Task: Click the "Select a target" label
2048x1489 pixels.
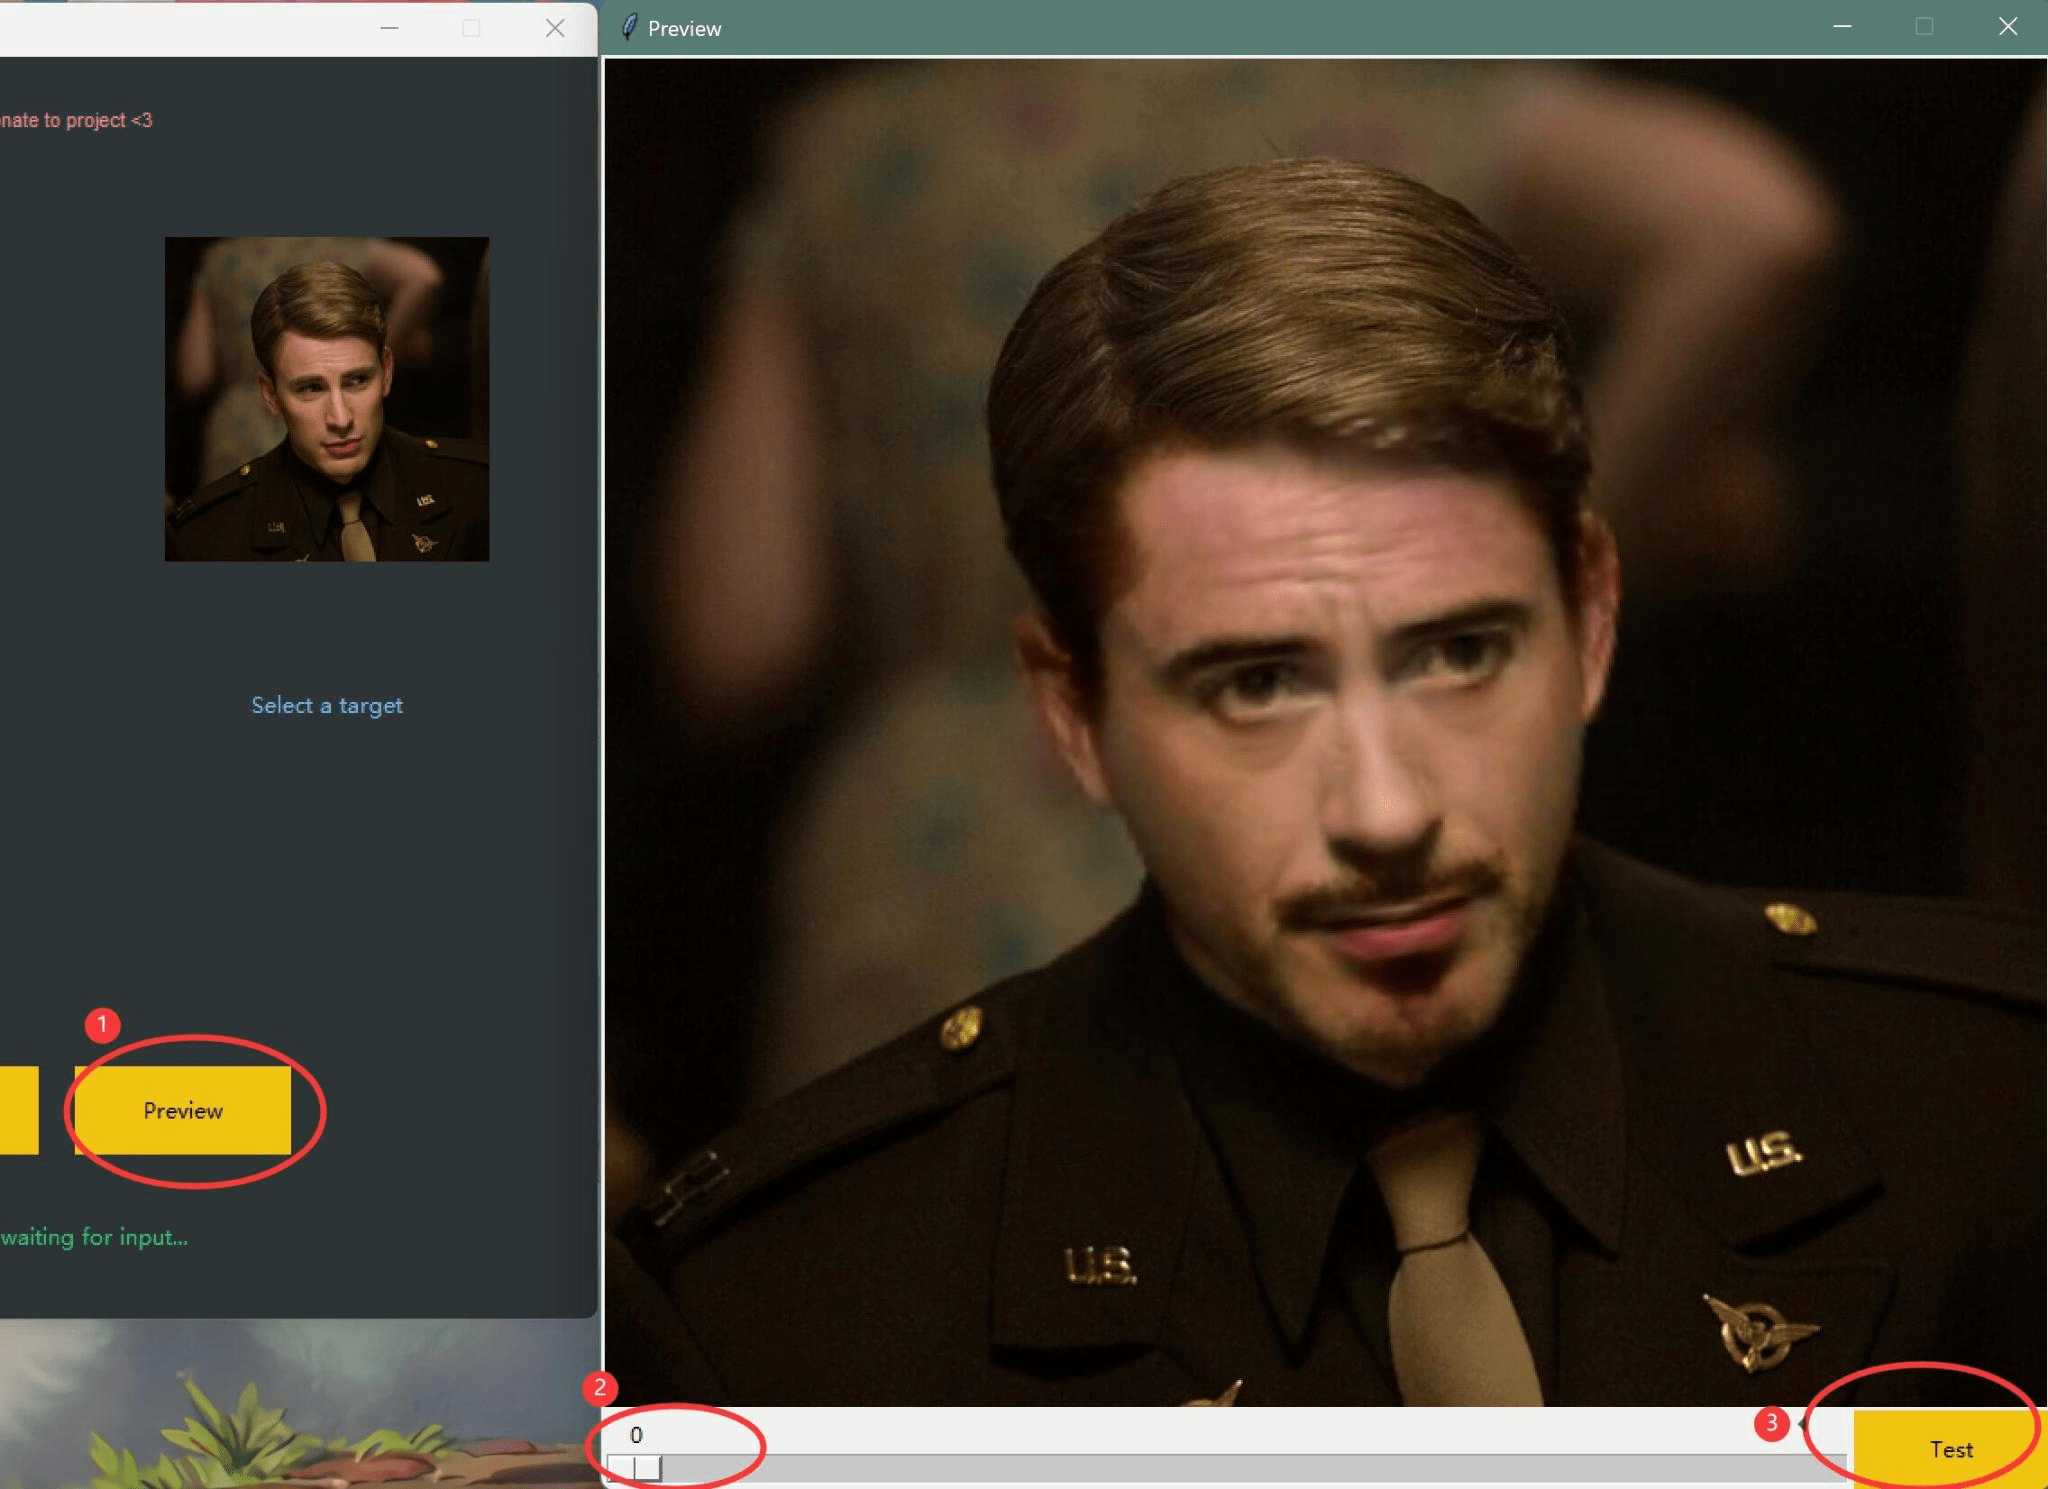Action: (x=327, y=705)
